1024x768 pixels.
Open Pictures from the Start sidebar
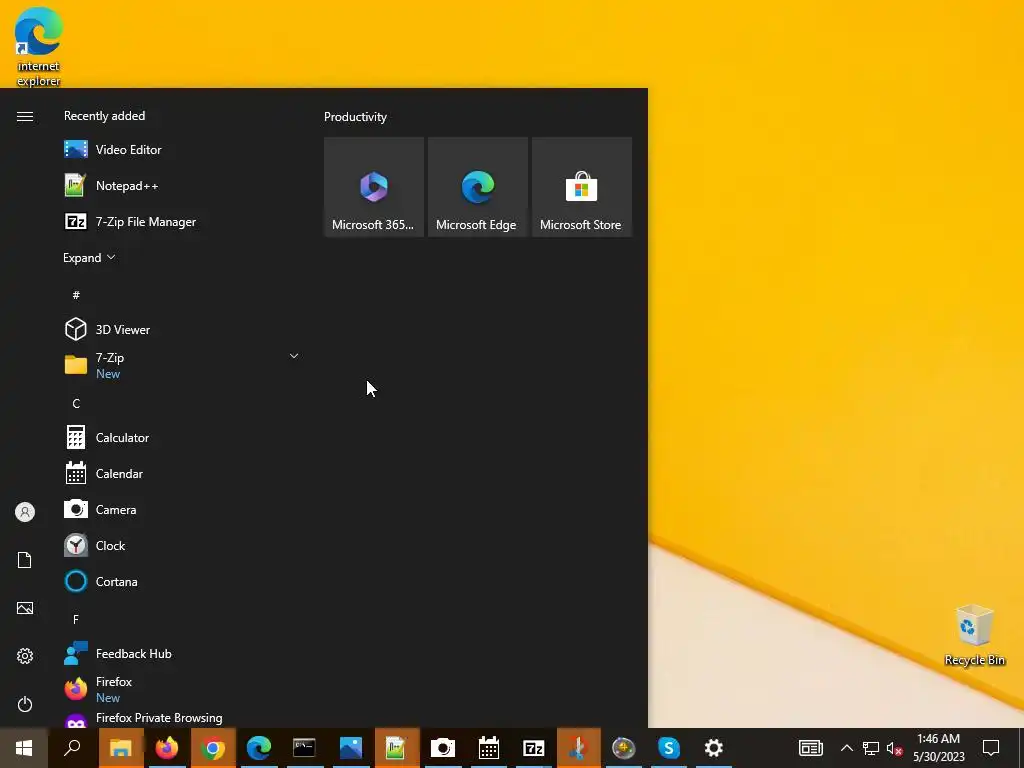[x=25, y=608]
